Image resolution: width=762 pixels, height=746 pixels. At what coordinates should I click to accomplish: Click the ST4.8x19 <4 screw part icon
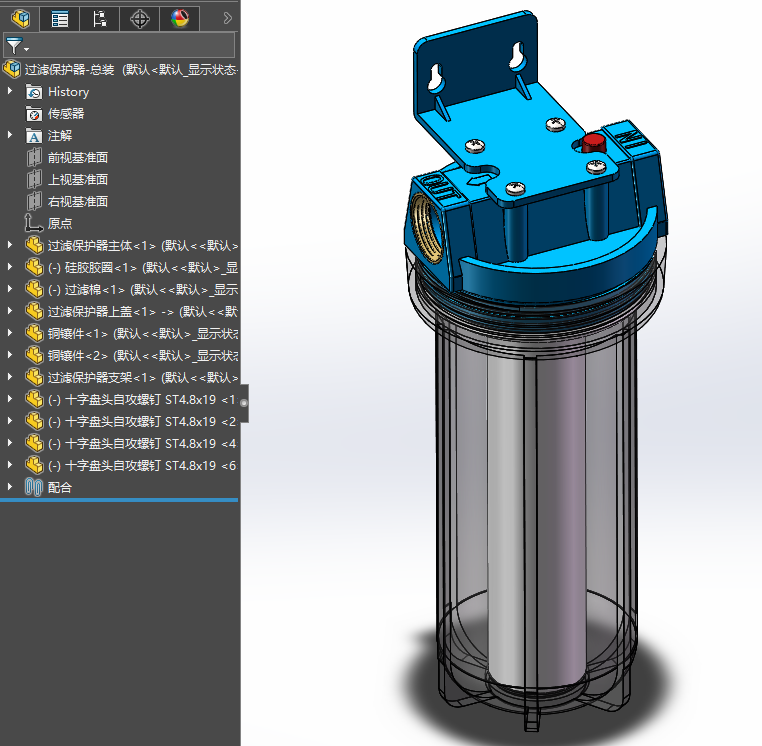34,443
